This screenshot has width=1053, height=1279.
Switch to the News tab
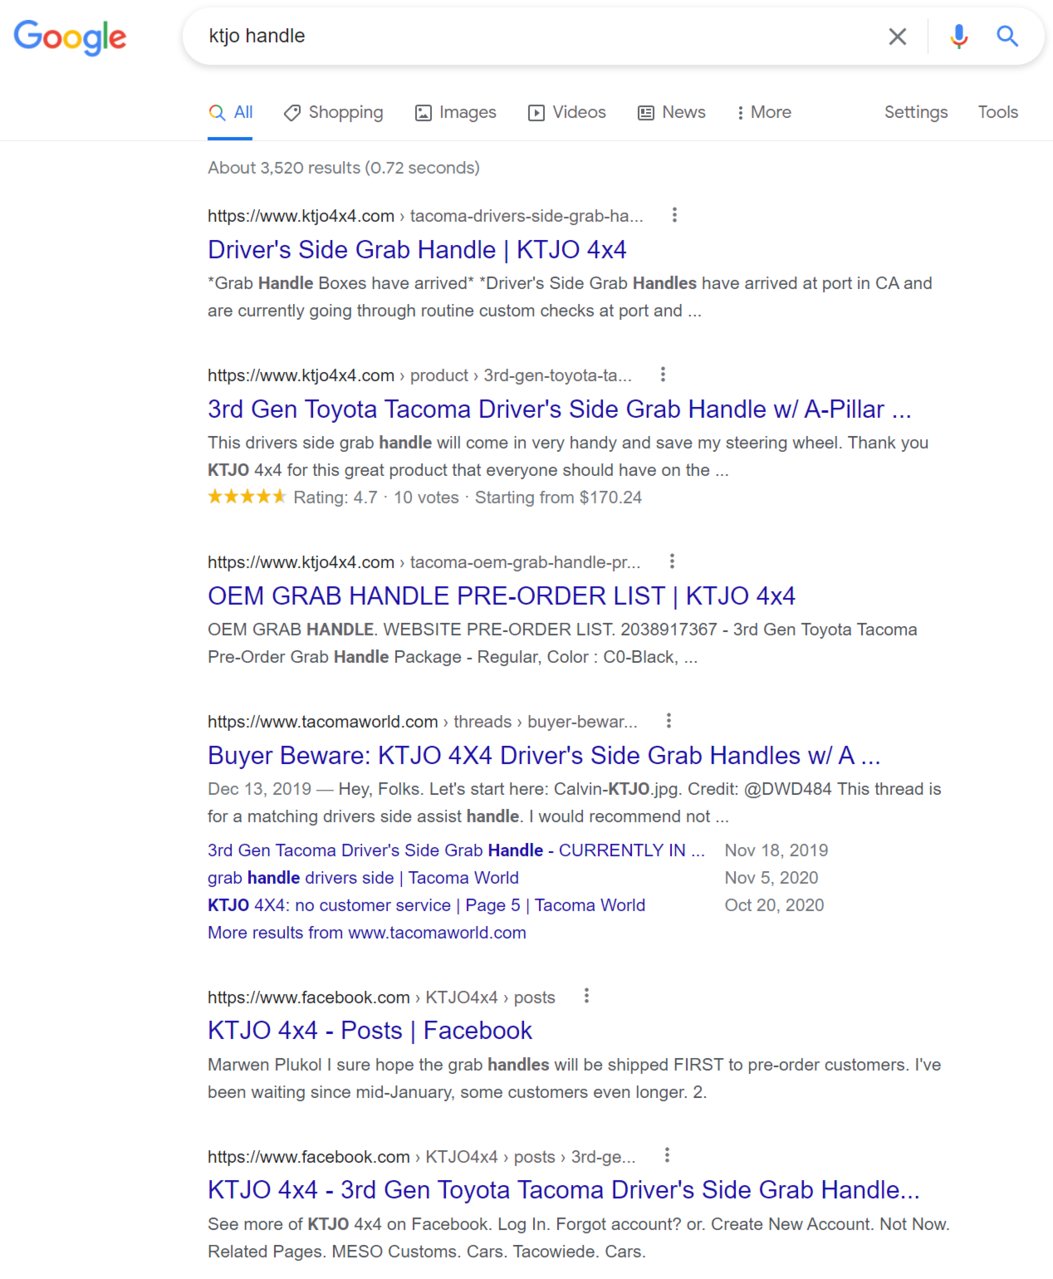pos(672,112)
